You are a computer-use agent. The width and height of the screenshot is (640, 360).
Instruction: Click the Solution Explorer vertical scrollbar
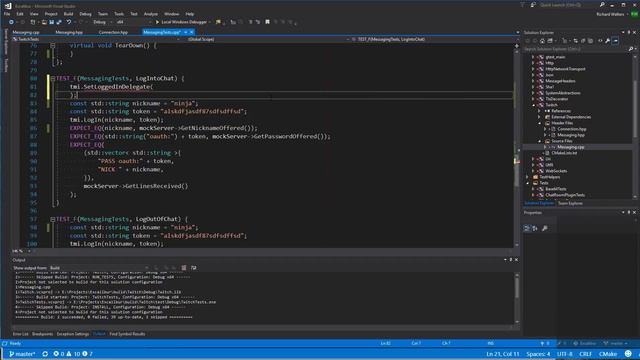pos(635,126)
